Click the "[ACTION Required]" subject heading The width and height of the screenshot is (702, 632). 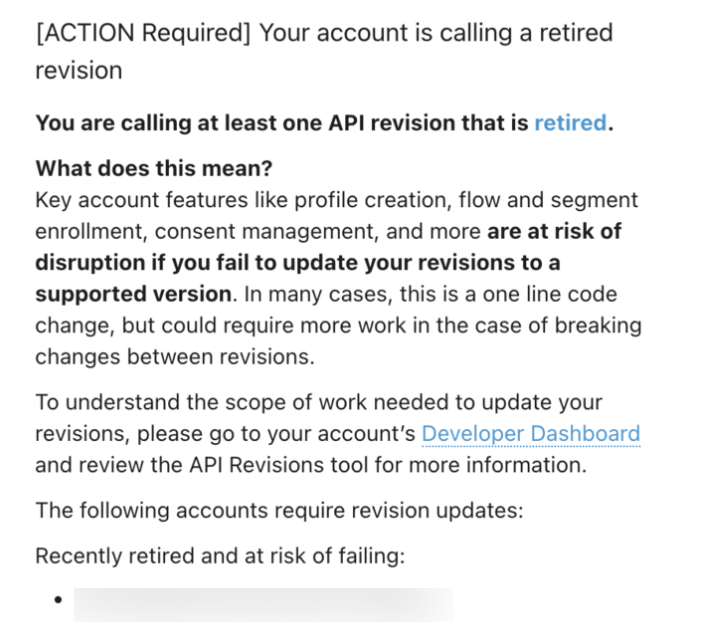pos(141,32)
